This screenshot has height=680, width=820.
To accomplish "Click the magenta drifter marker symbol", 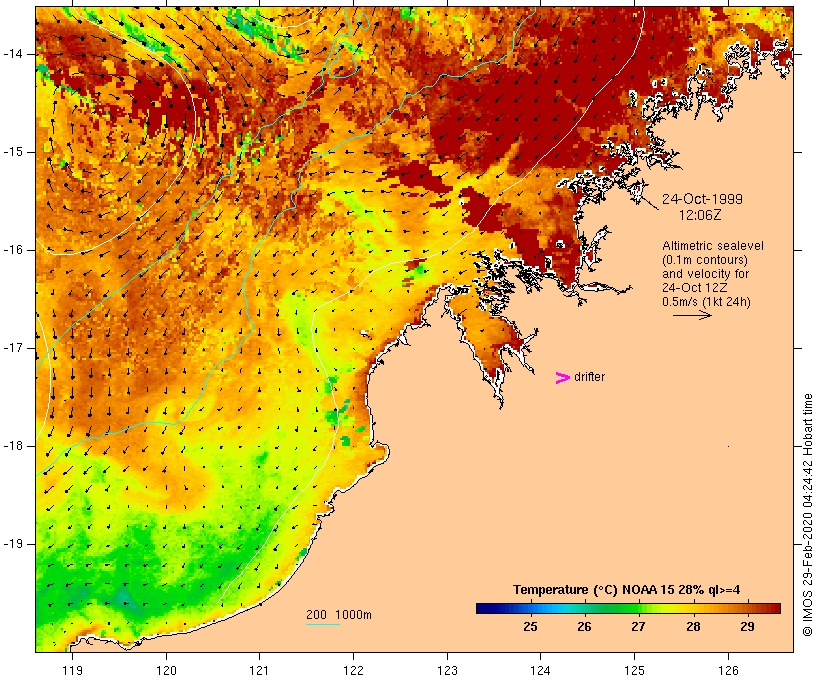I will 563,378.
